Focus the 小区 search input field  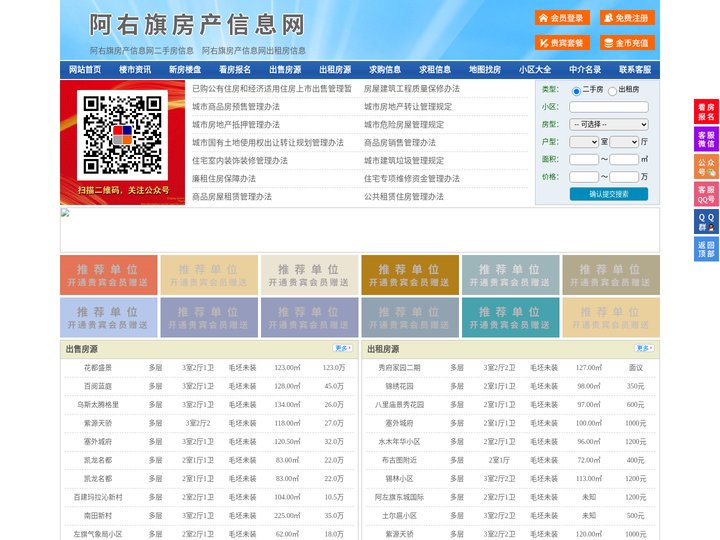609,107
